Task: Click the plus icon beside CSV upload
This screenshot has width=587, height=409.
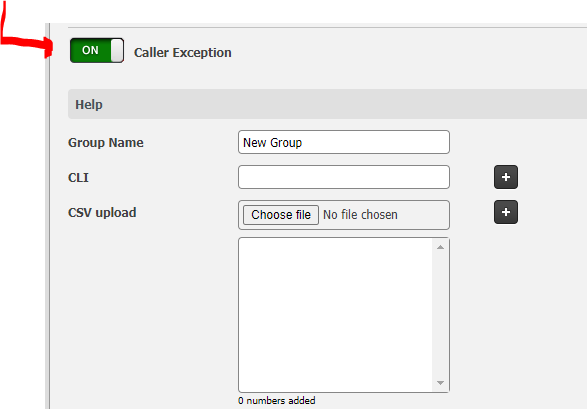Action: (x=506, y=212)
